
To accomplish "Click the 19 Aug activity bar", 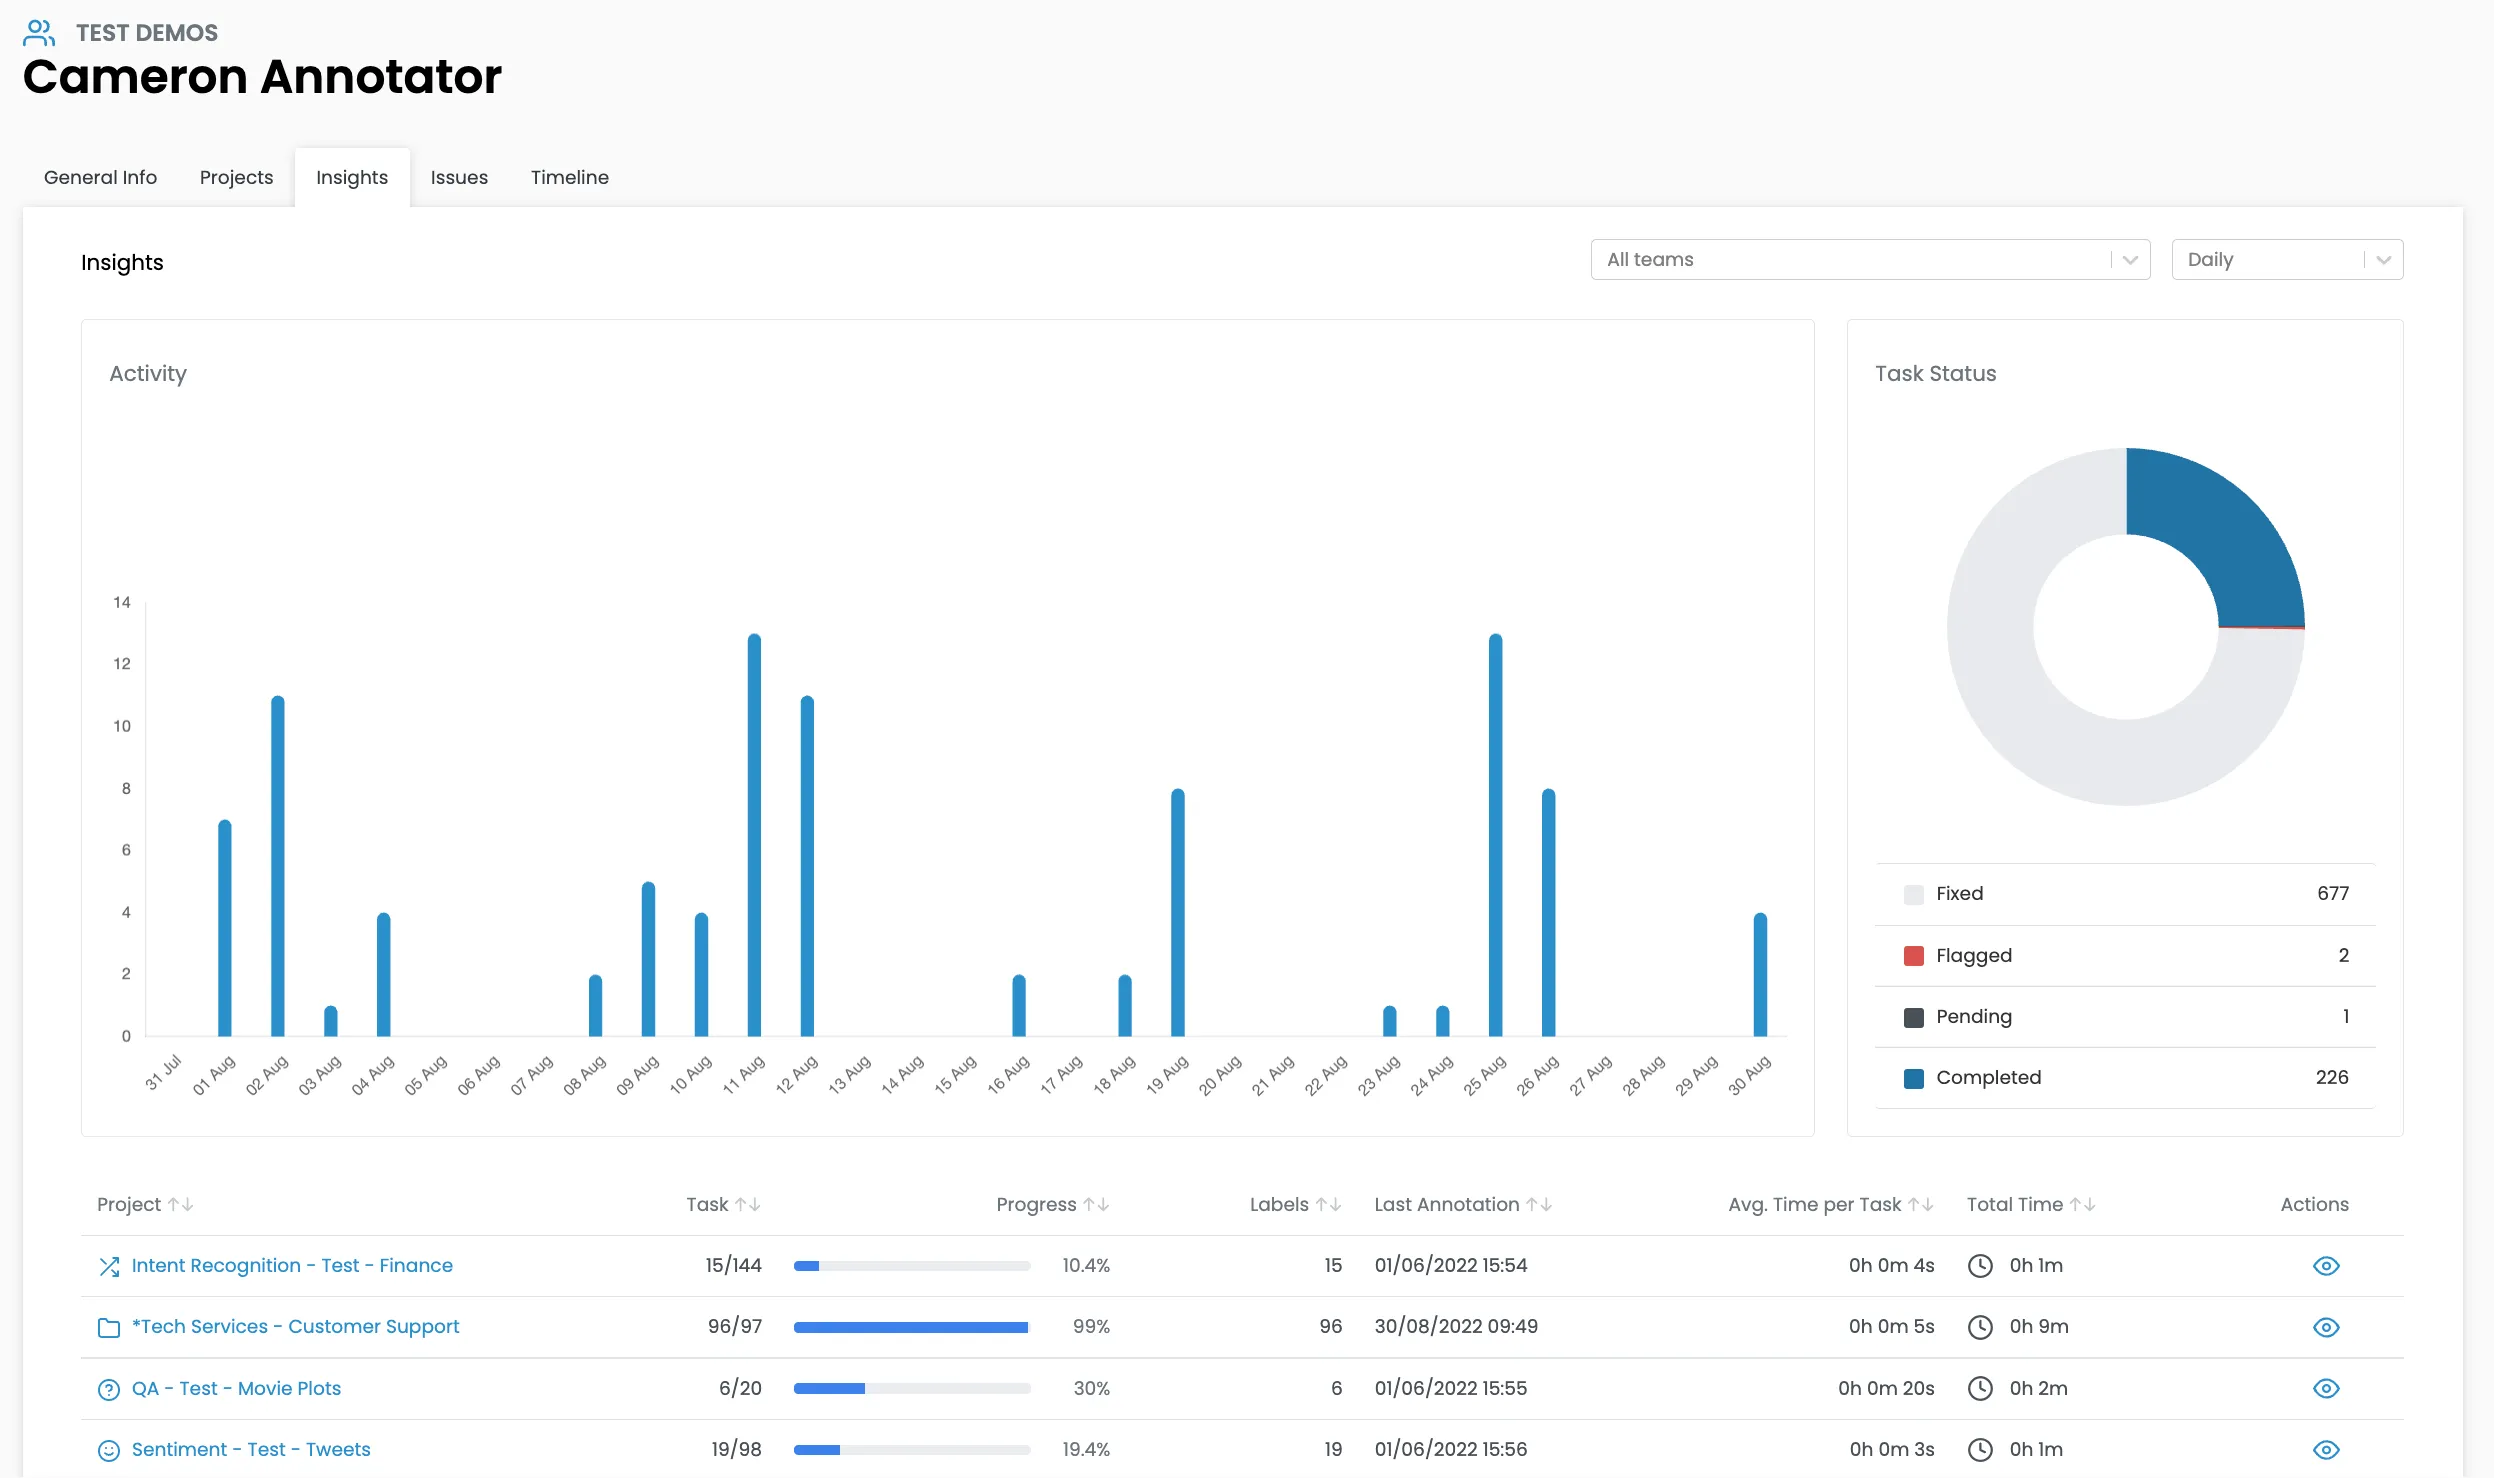I will pos(1178,913).
